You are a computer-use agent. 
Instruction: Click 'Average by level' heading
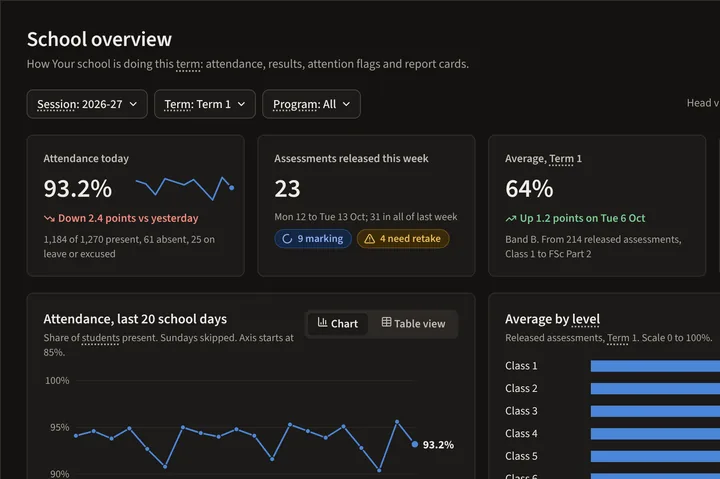pyautogui.click(x=552, y=319)
